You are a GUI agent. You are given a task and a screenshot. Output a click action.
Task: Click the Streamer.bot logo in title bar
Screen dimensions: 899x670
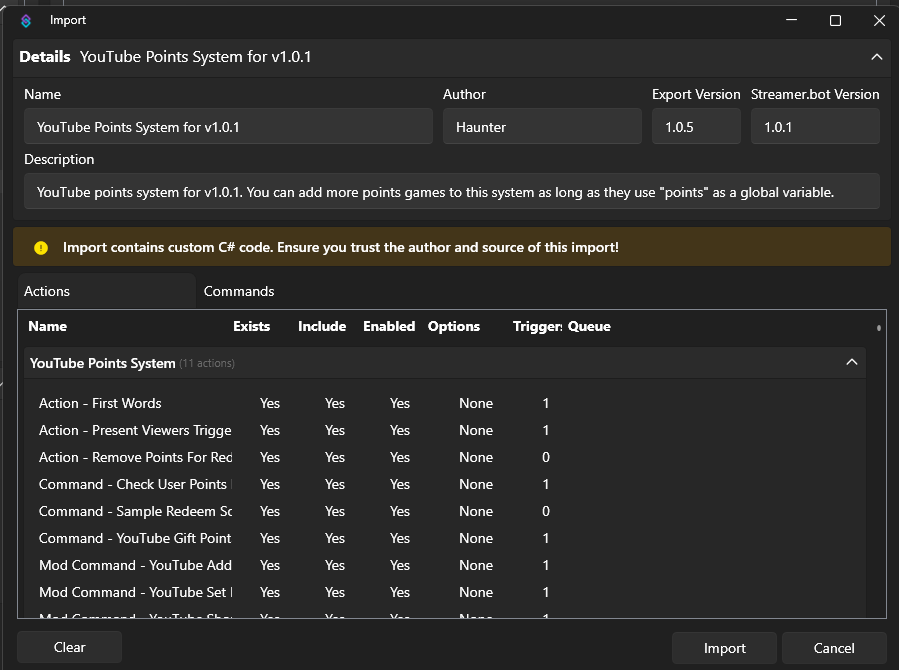[26, 20]
